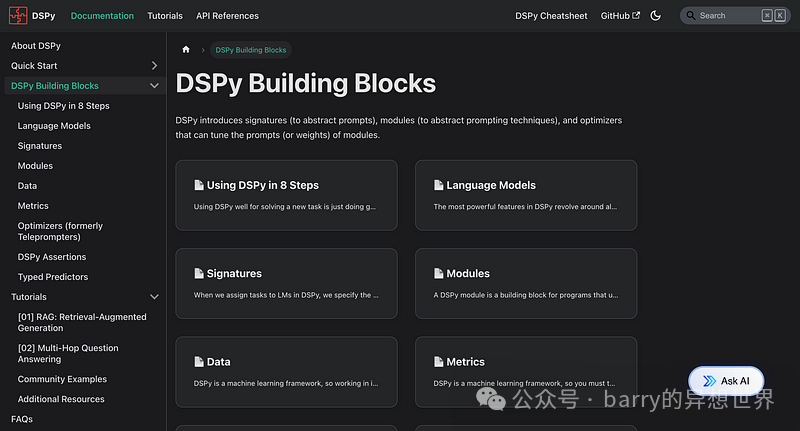Open the Documentation nav tab

(x=102, y=16)
